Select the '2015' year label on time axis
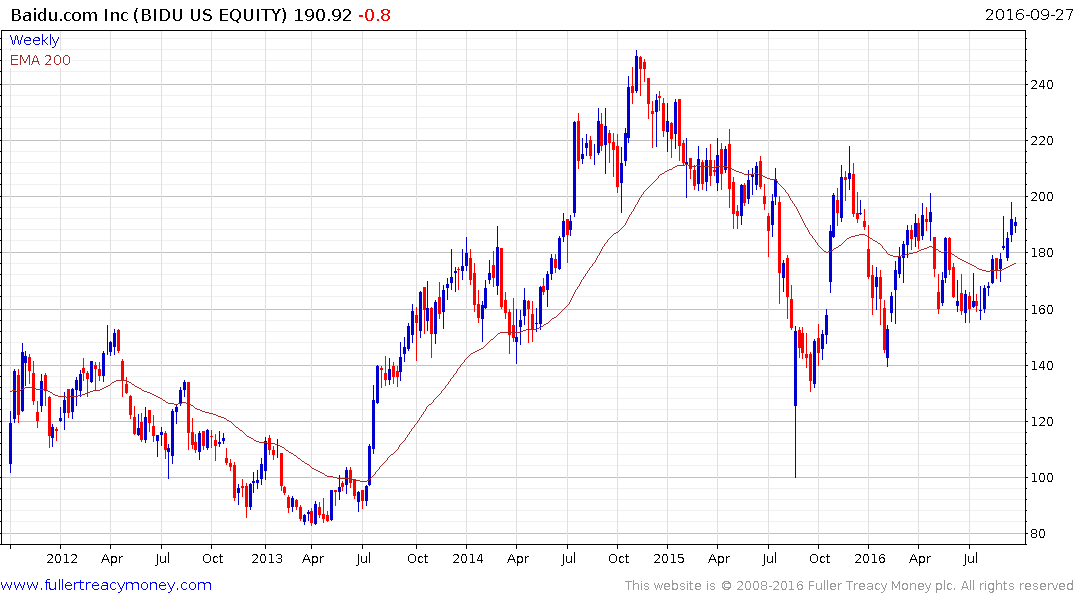The width and height of the screenshot is (1075, 600). coord(668,558)
